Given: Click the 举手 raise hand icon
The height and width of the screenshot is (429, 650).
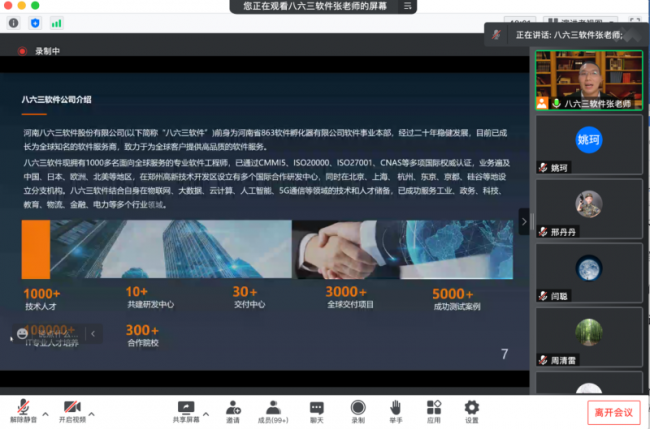Looking at the screenshot, I should coord(396,408).
